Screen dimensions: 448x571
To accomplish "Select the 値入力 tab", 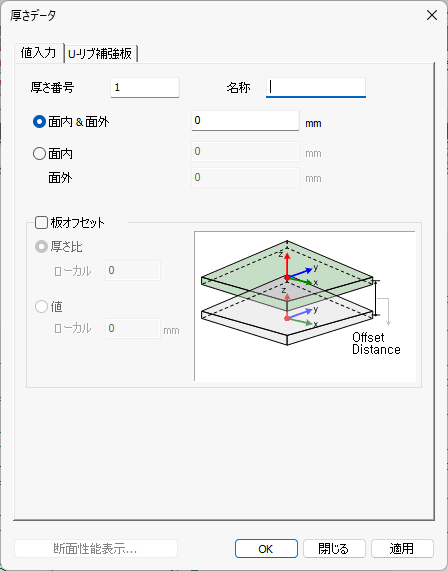I will (39, 53).
